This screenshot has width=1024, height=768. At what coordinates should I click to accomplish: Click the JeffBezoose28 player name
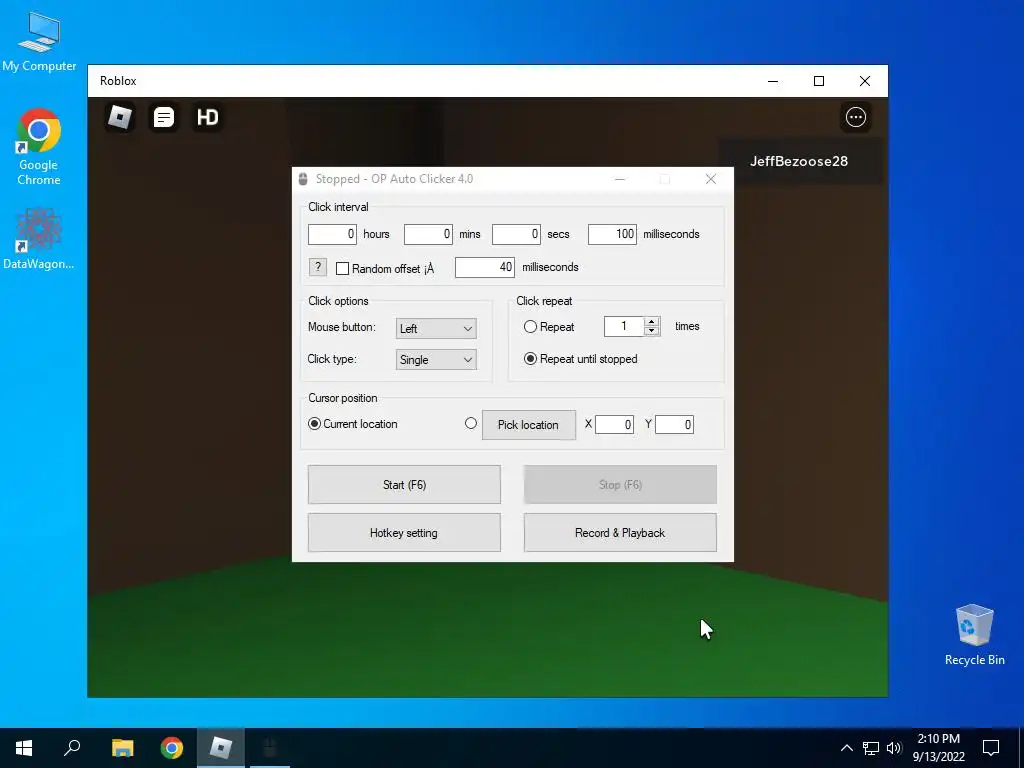[x=799, y=161]
